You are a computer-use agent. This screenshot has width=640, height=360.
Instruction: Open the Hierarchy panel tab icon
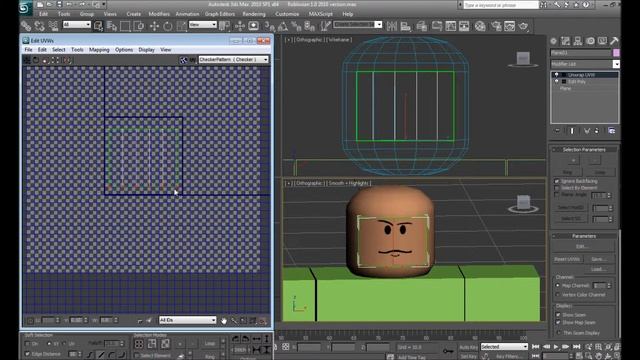(578, 41)
